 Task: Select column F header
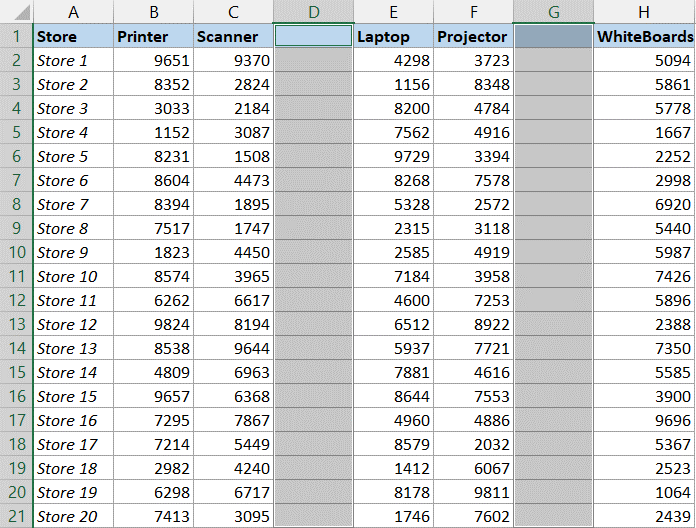[474, 12]
